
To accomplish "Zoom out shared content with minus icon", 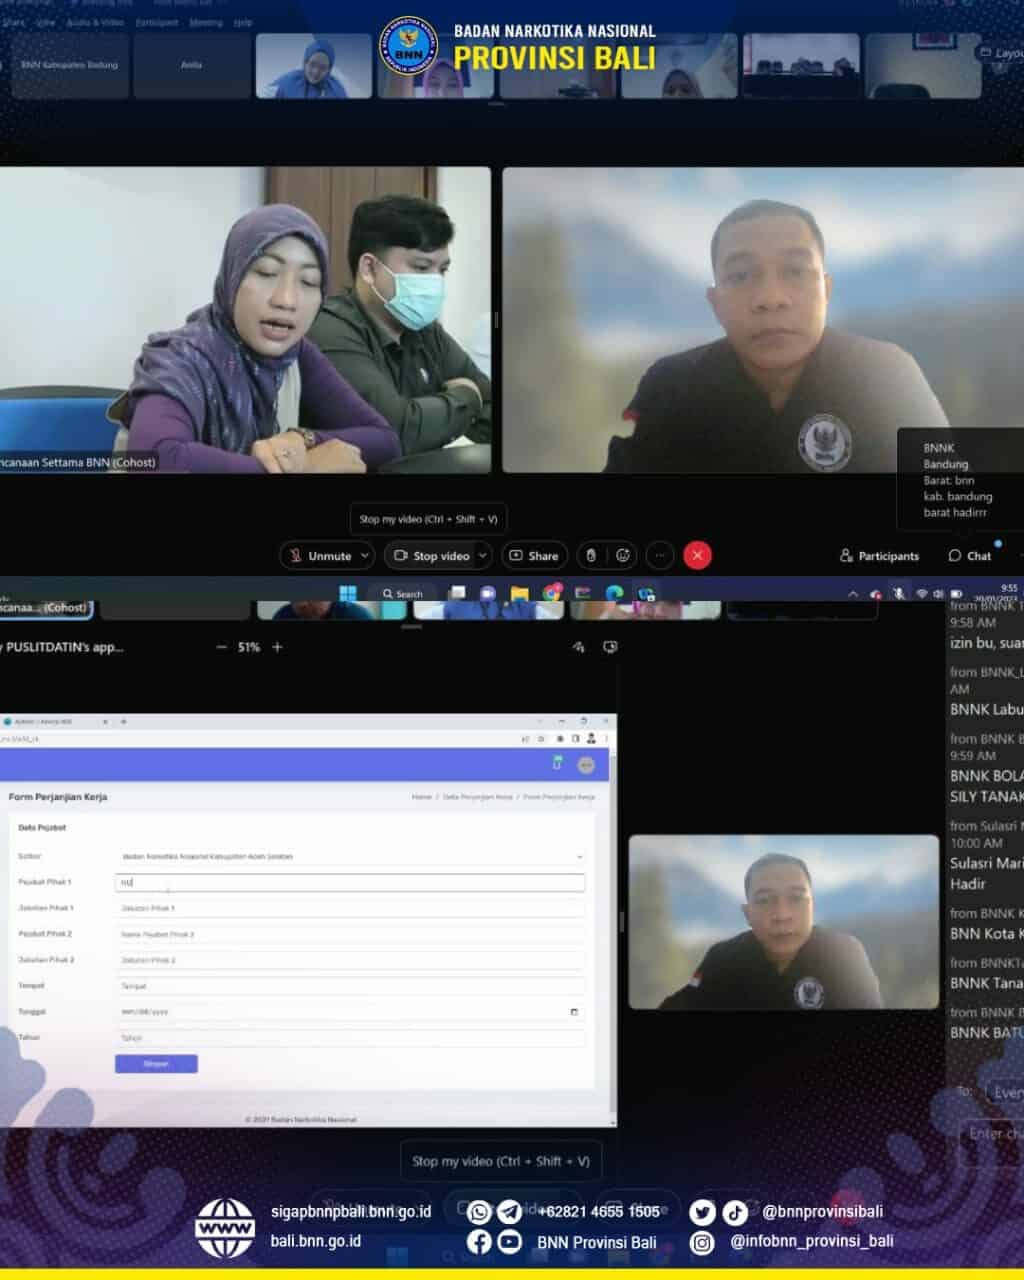I will [221, 647].
